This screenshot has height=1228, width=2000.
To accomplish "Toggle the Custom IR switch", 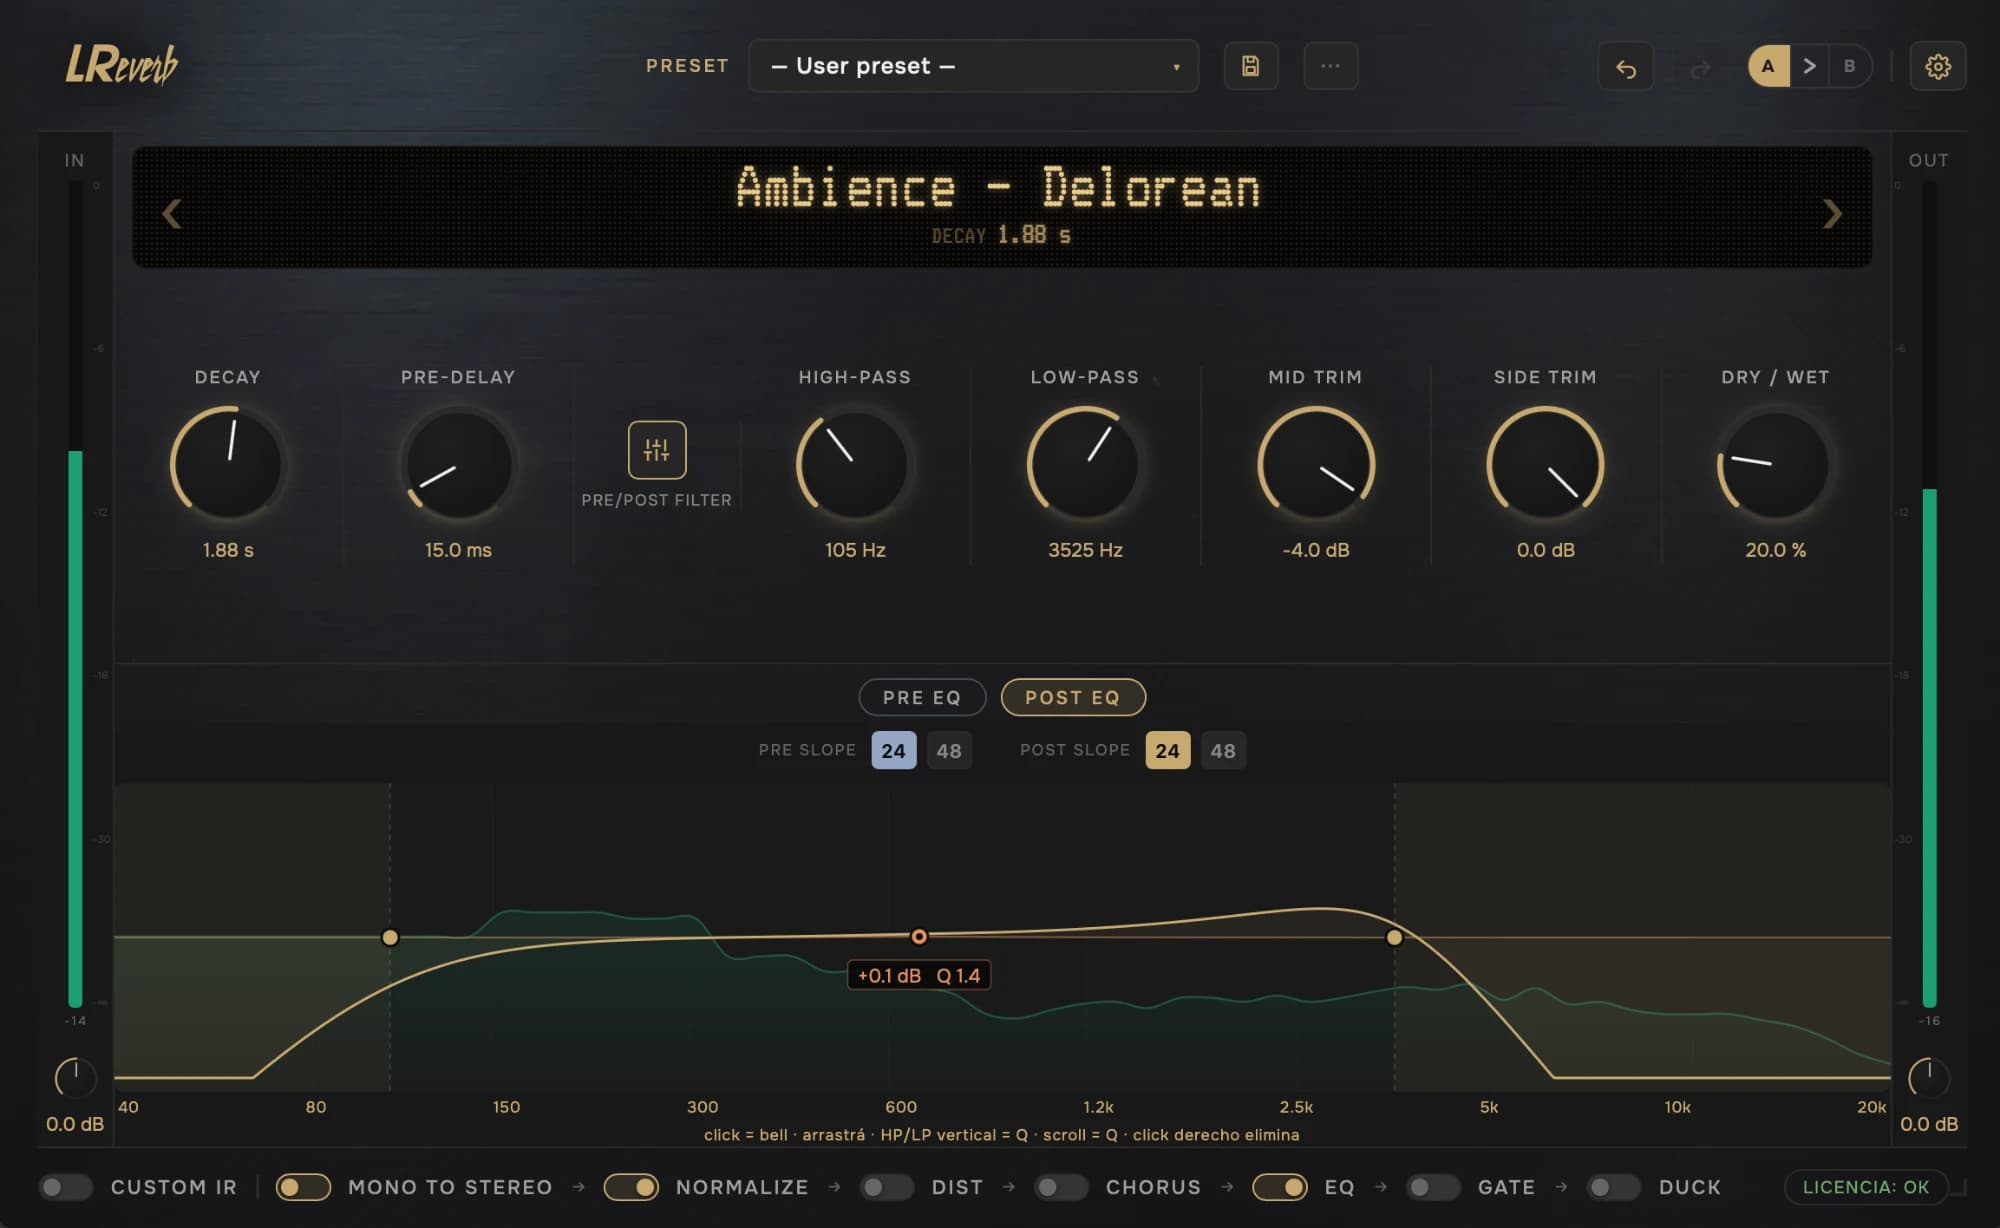I will [65, 1187].
